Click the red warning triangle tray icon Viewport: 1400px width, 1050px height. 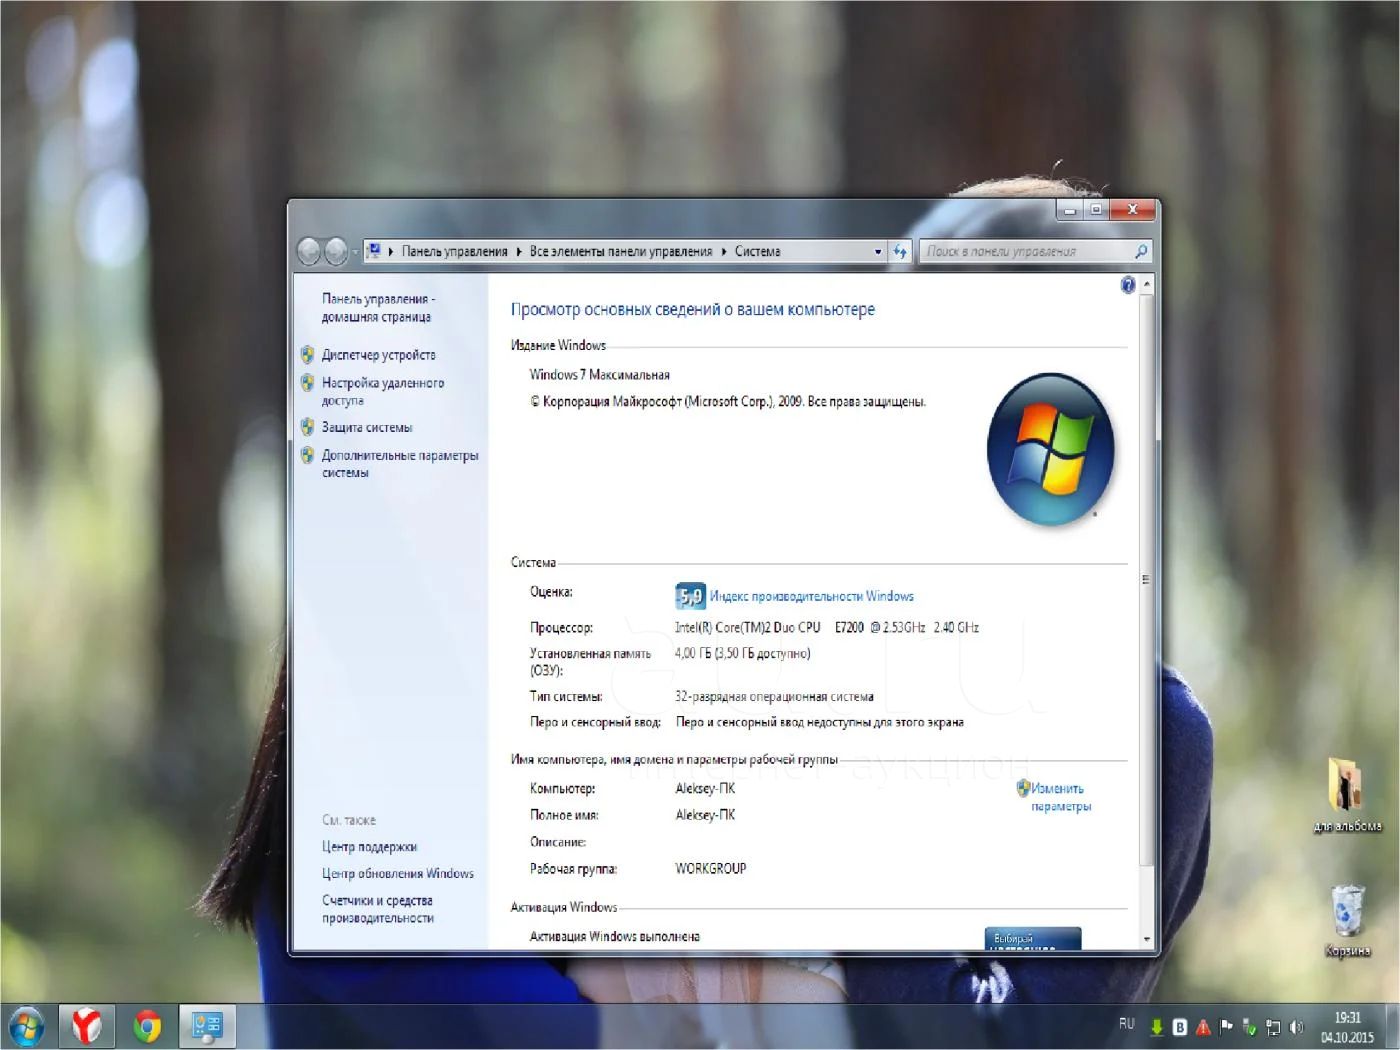1203,1027
